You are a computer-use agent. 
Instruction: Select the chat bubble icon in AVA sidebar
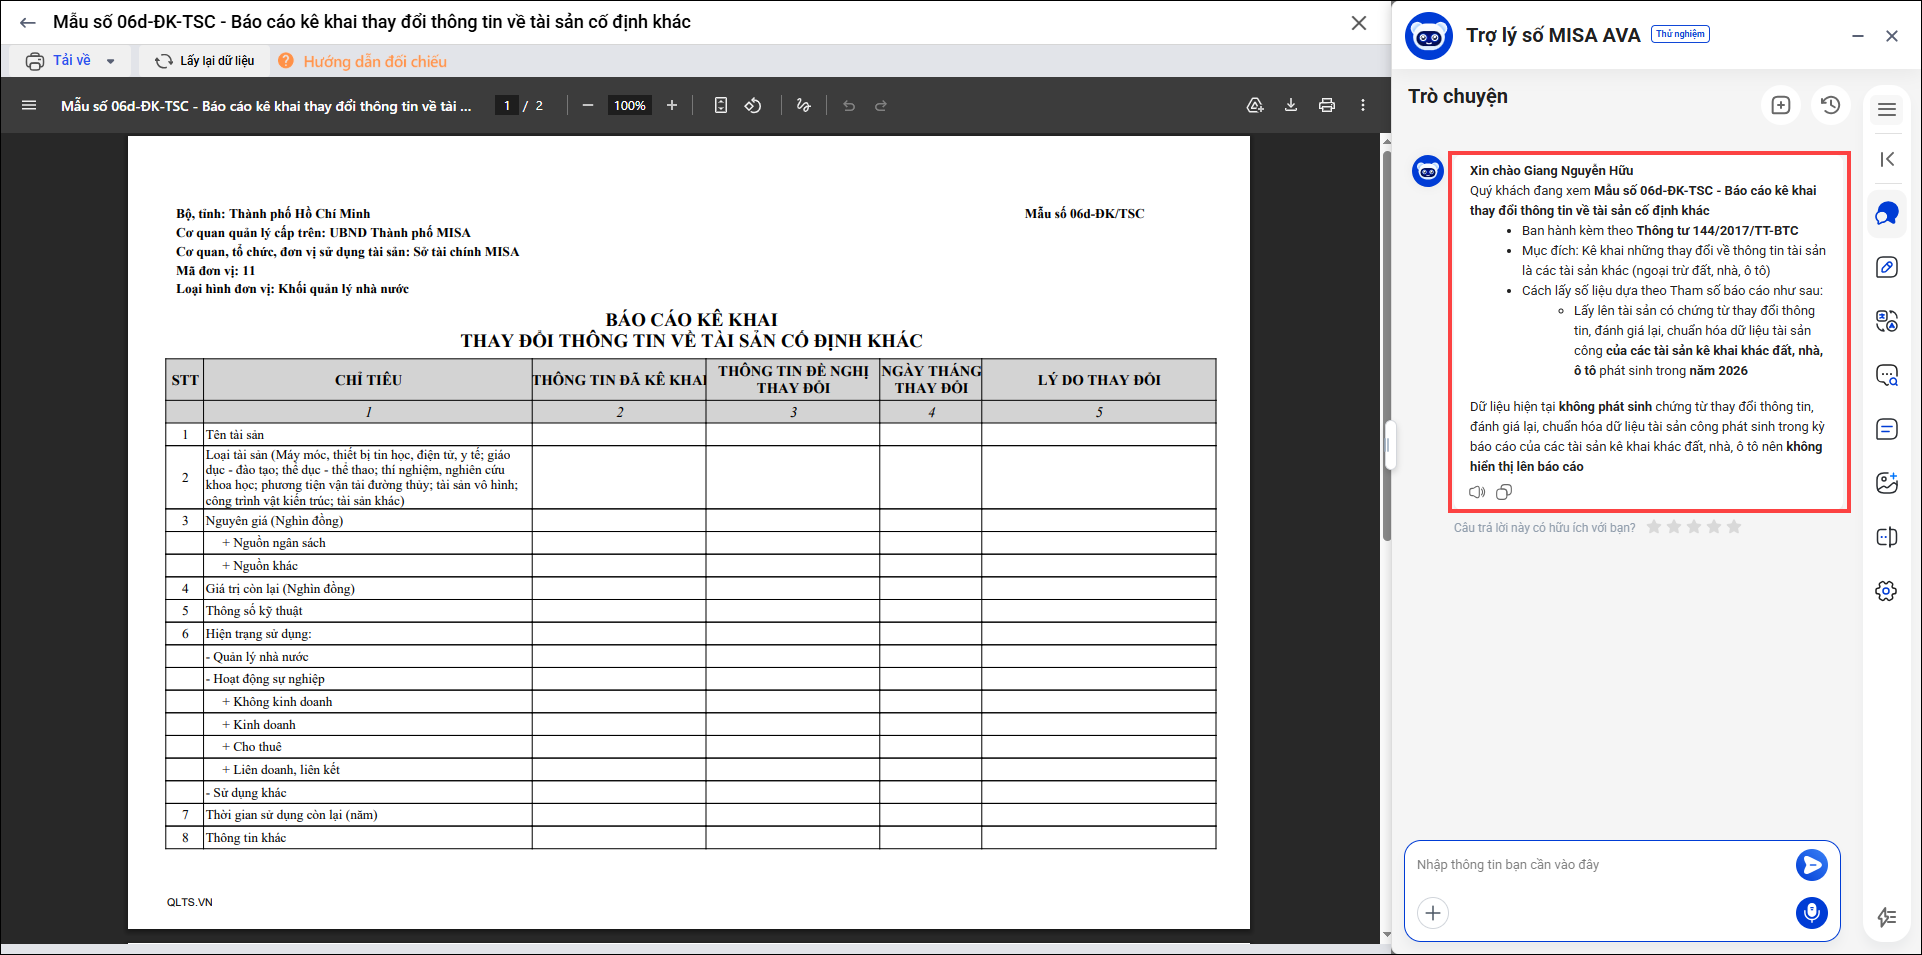click(1887, 213)
